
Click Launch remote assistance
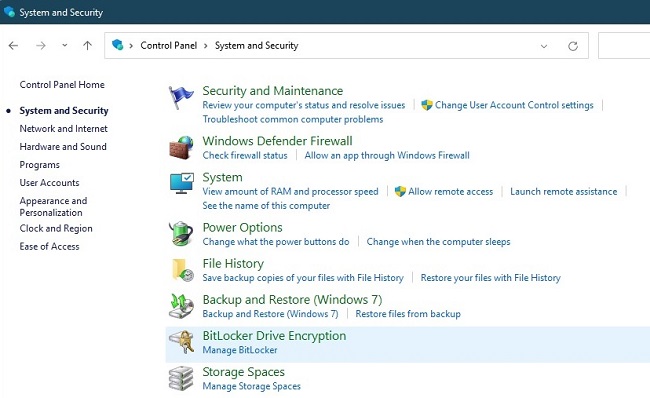tap(563, 192)
